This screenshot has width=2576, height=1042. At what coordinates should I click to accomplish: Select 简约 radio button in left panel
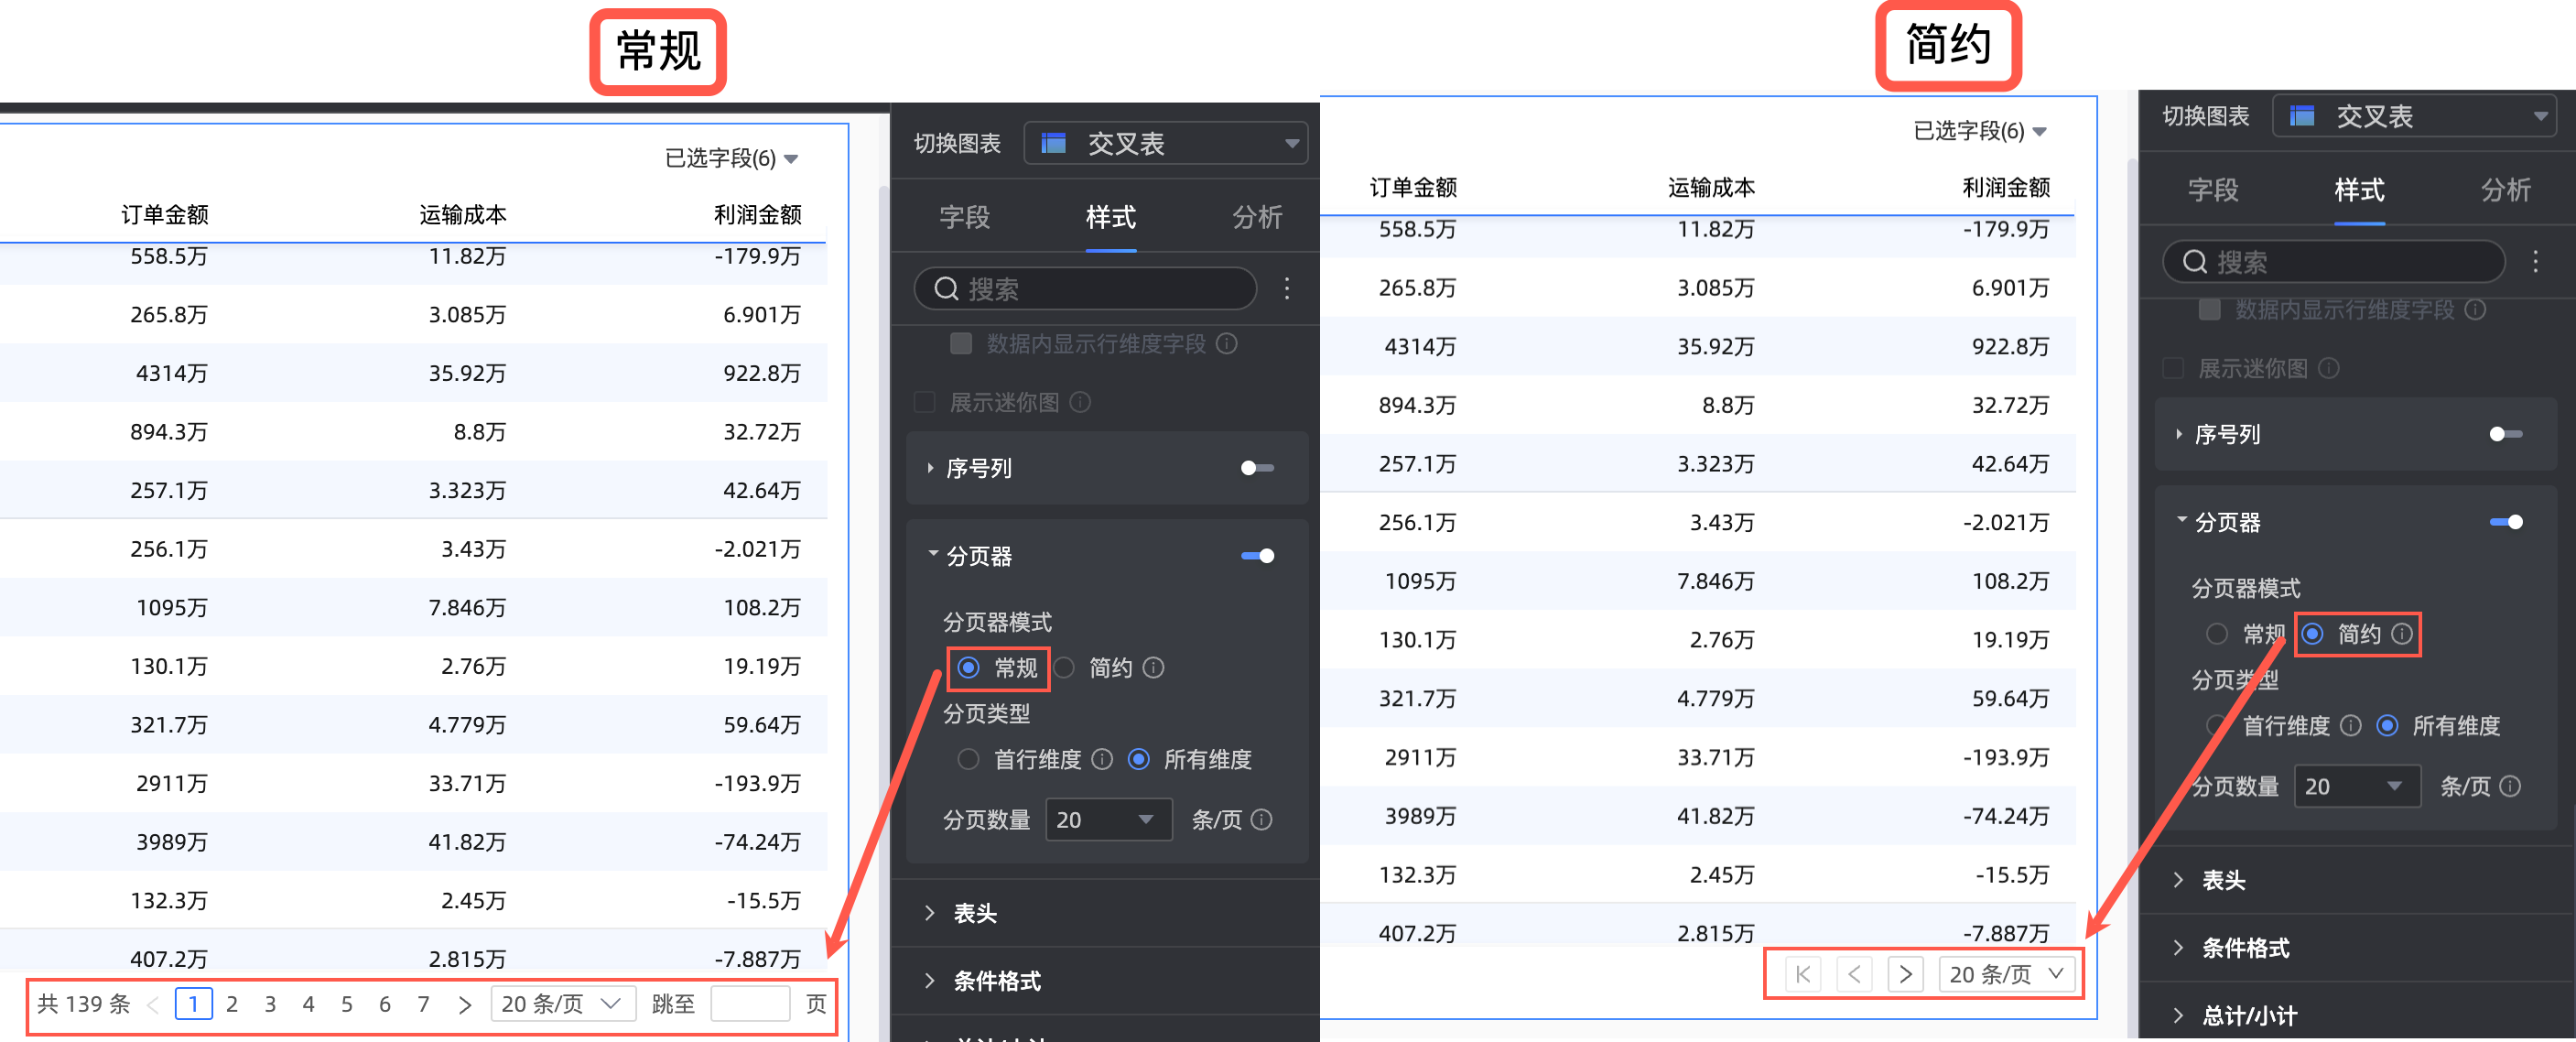coord(1065,667)
